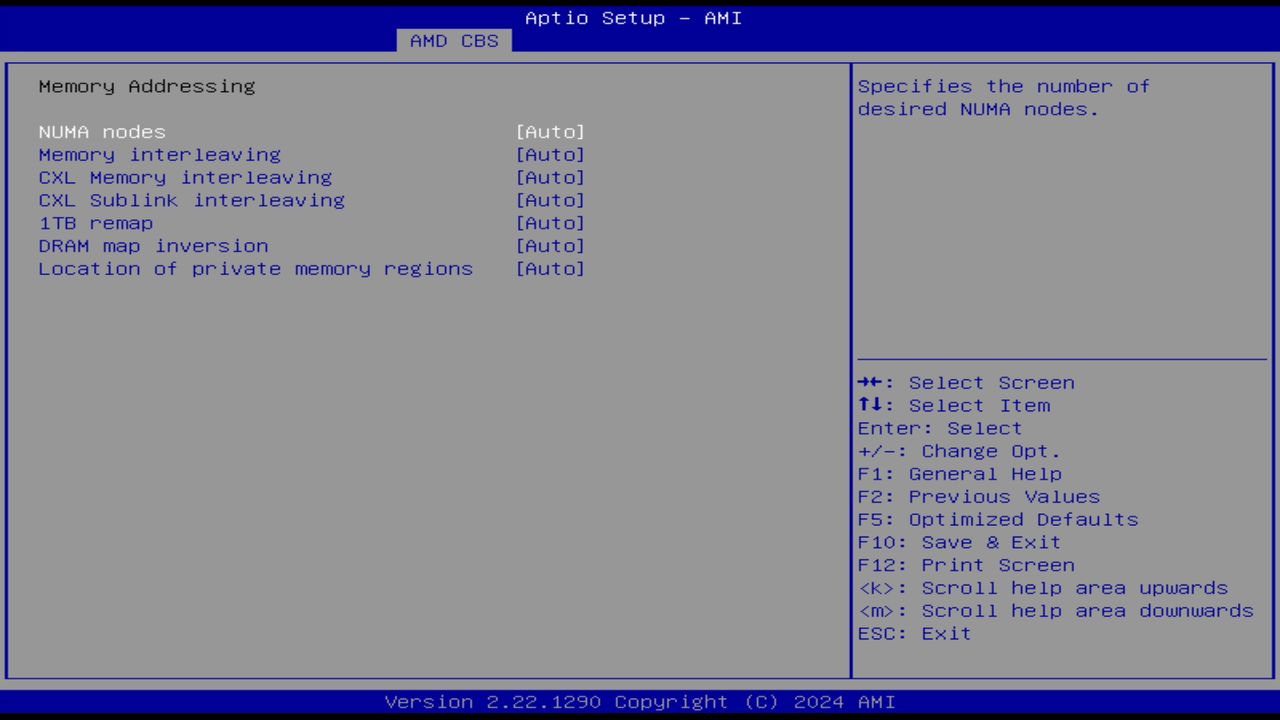Viewport: 1280px width, 720px height.
Task: Open the CXL Sublink interleaving [Auto] value
Action: [550, 201]
